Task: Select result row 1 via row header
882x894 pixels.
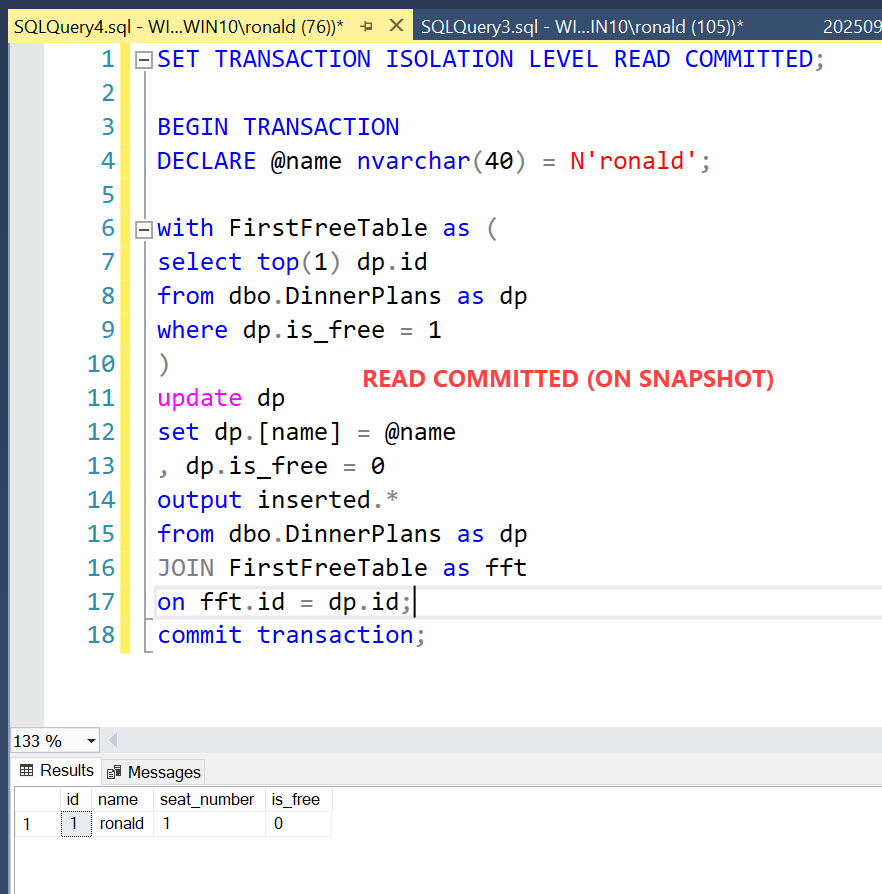Action: coord(28,824)
